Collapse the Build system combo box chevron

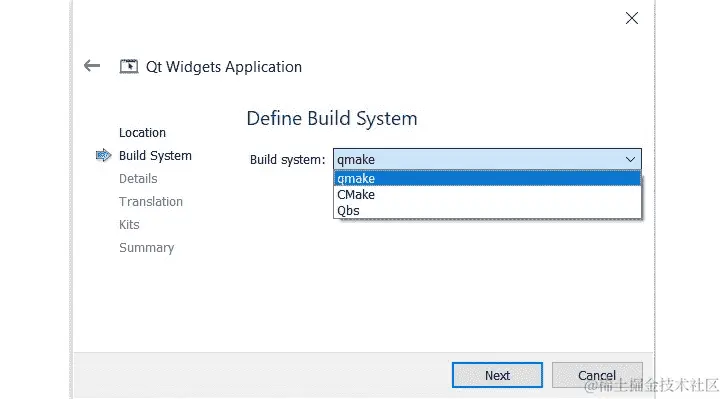[630, 160]
